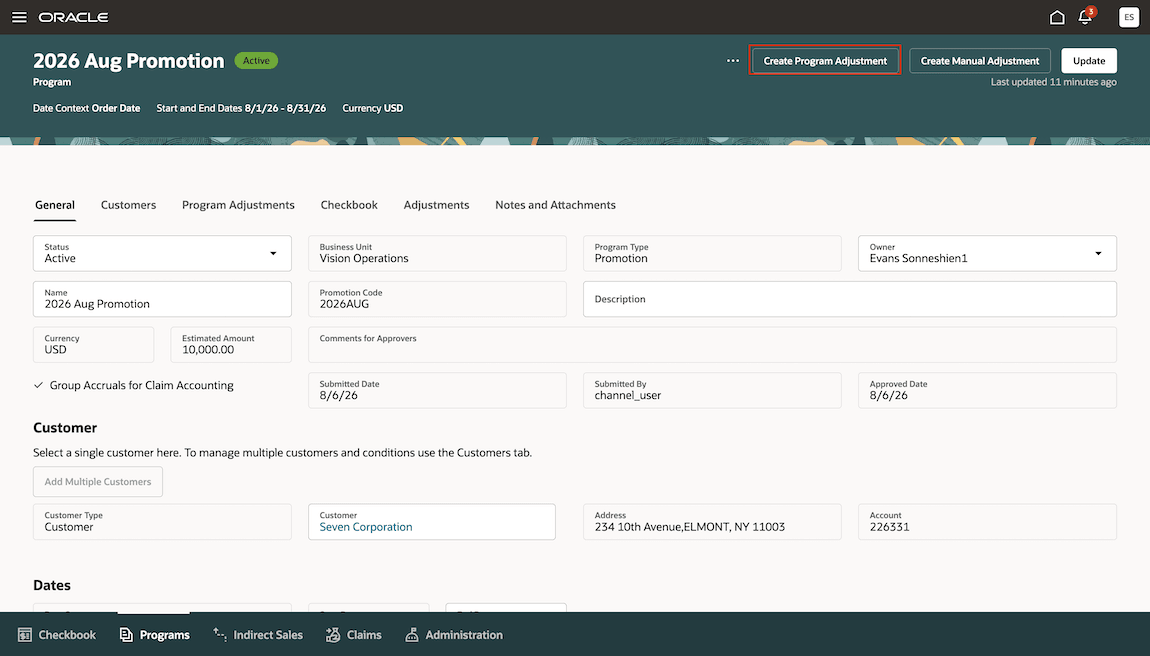Open the Checkbook tab
The width and height of the screenshot is (1150, 656).
coord(349,205)
